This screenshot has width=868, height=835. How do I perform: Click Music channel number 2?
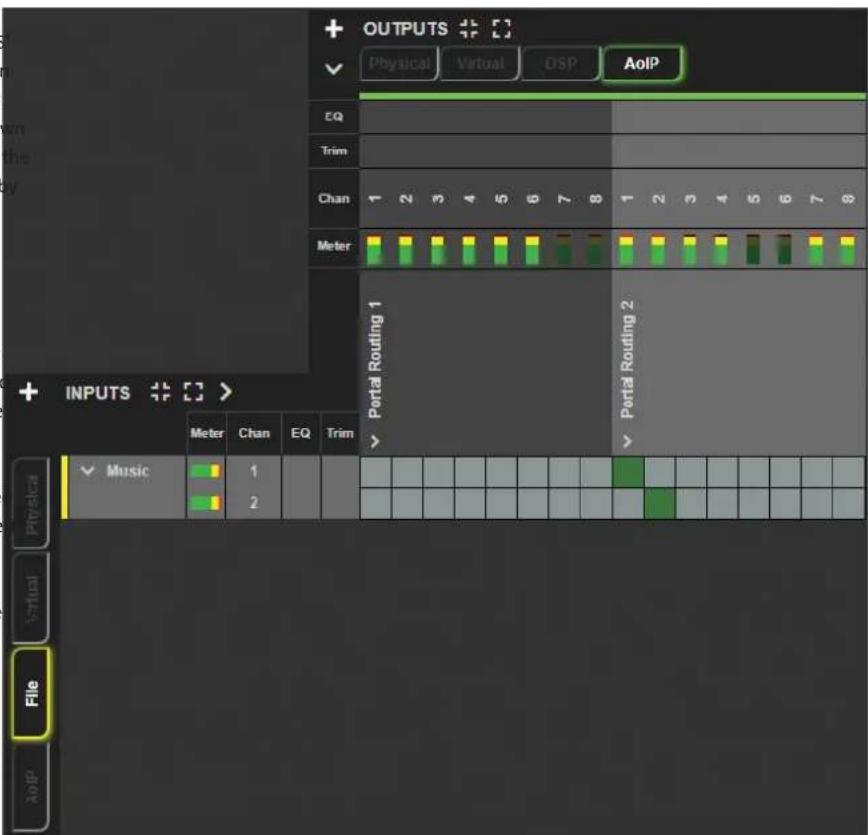pos(254,503)
